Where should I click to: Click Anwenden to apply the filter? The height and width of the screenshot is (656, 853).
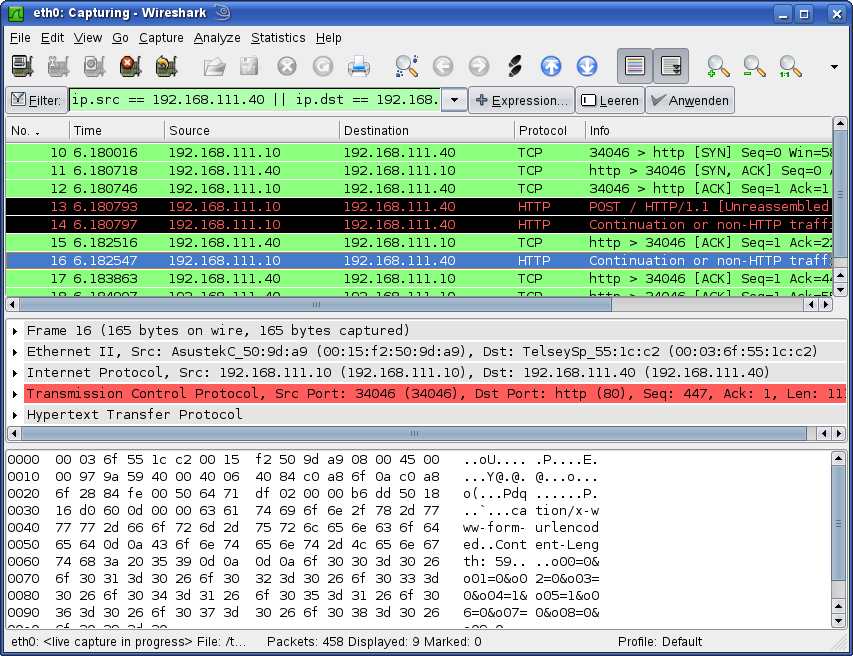(x=690, y=100)
